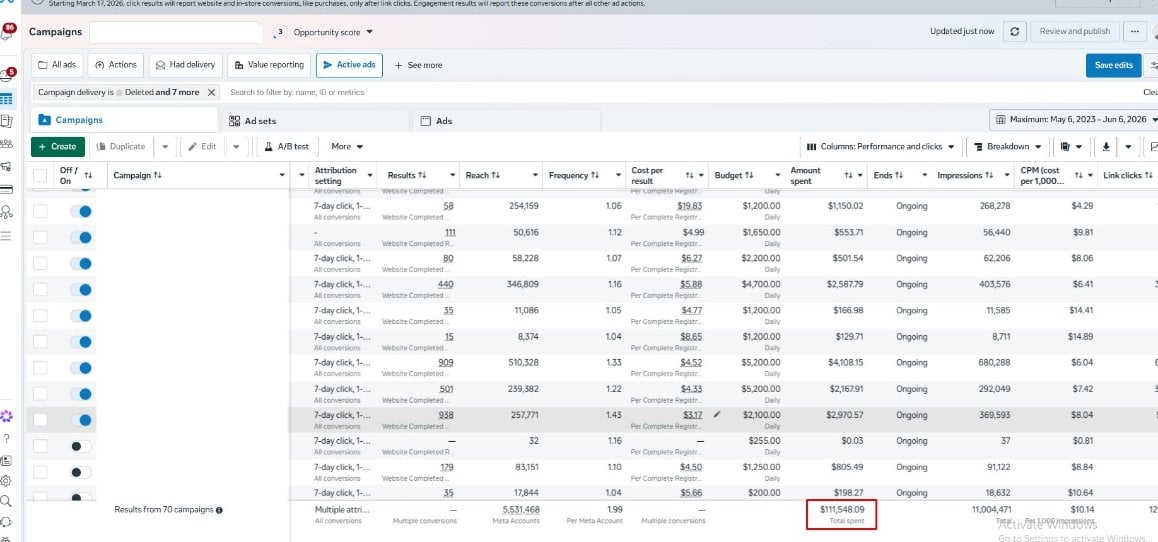Screen dimensions: 1158x542
Task: Sort by Impressions column arrows
Action: [990, 175]
